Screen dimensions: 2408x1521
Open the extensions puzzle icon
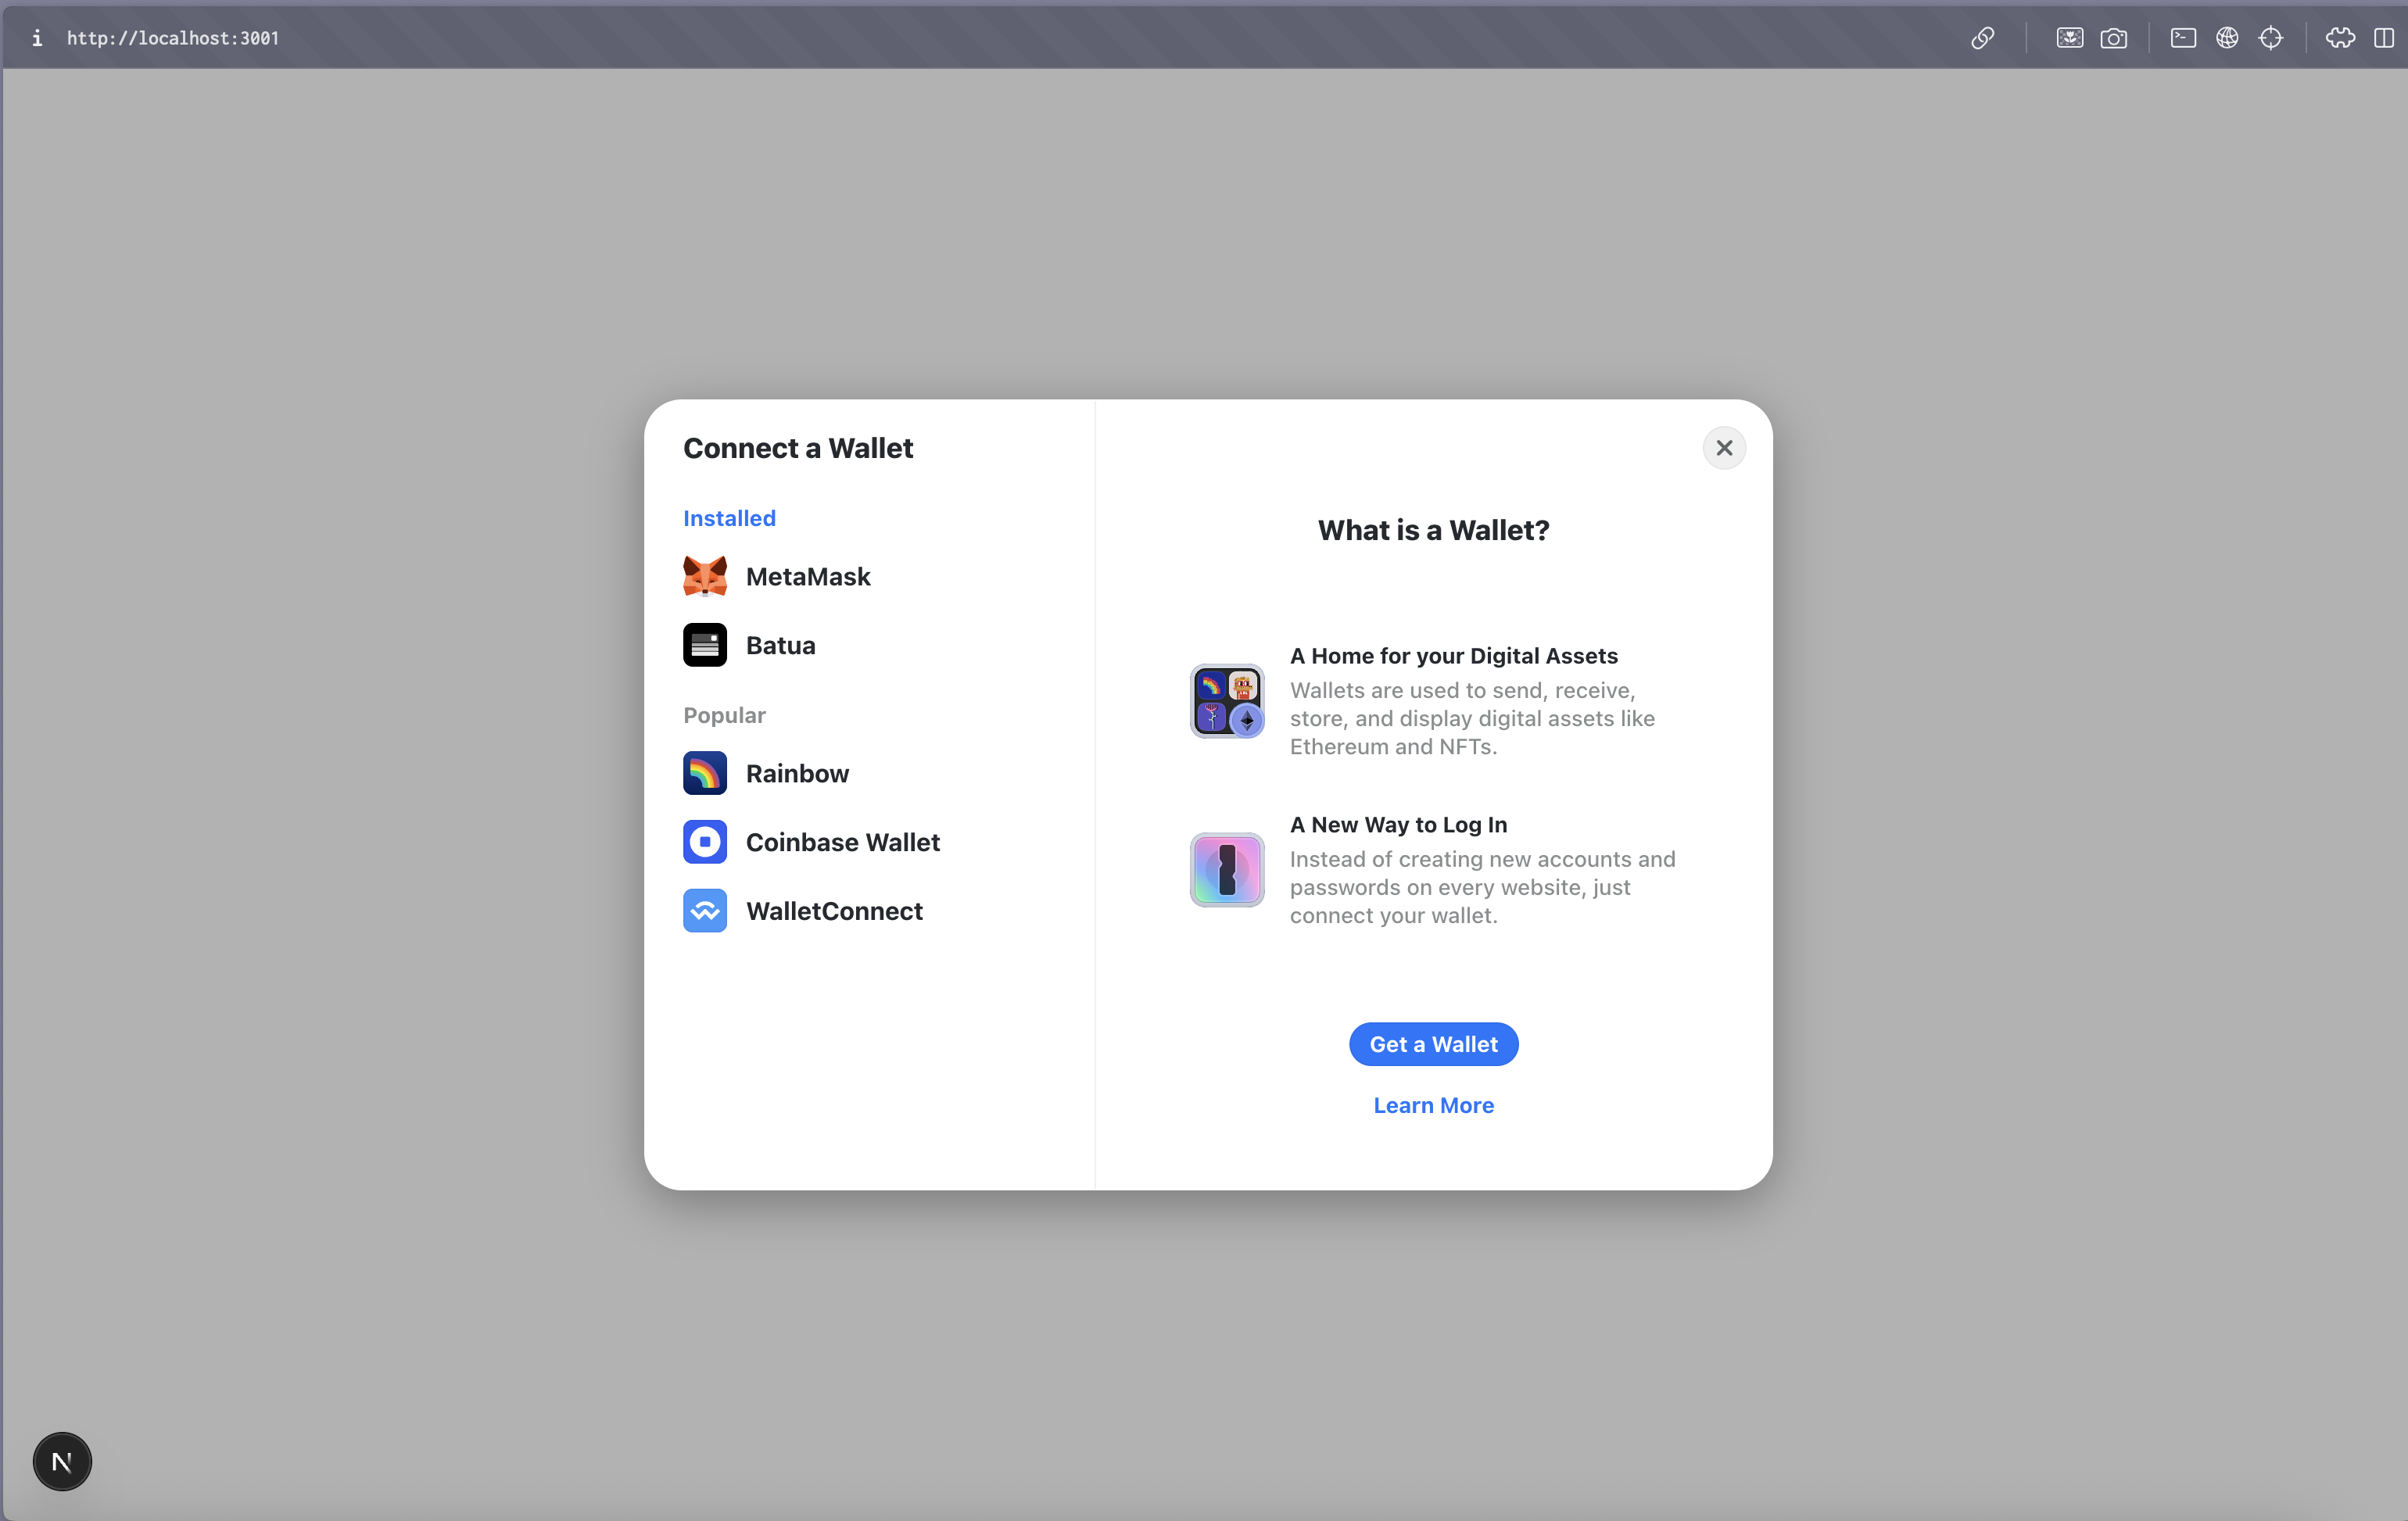click(2339, 38)
